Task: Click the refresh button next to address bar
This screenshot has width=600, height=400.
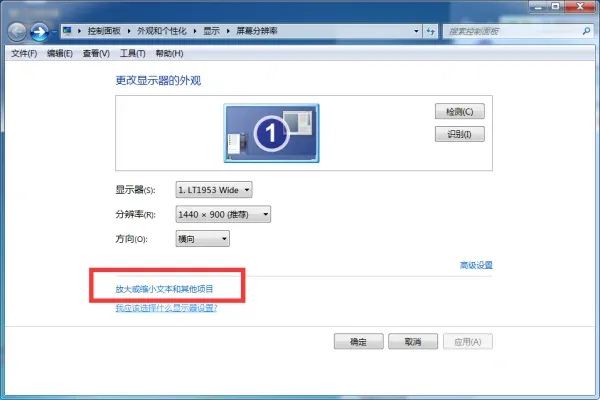Action: tap(431, 31)
